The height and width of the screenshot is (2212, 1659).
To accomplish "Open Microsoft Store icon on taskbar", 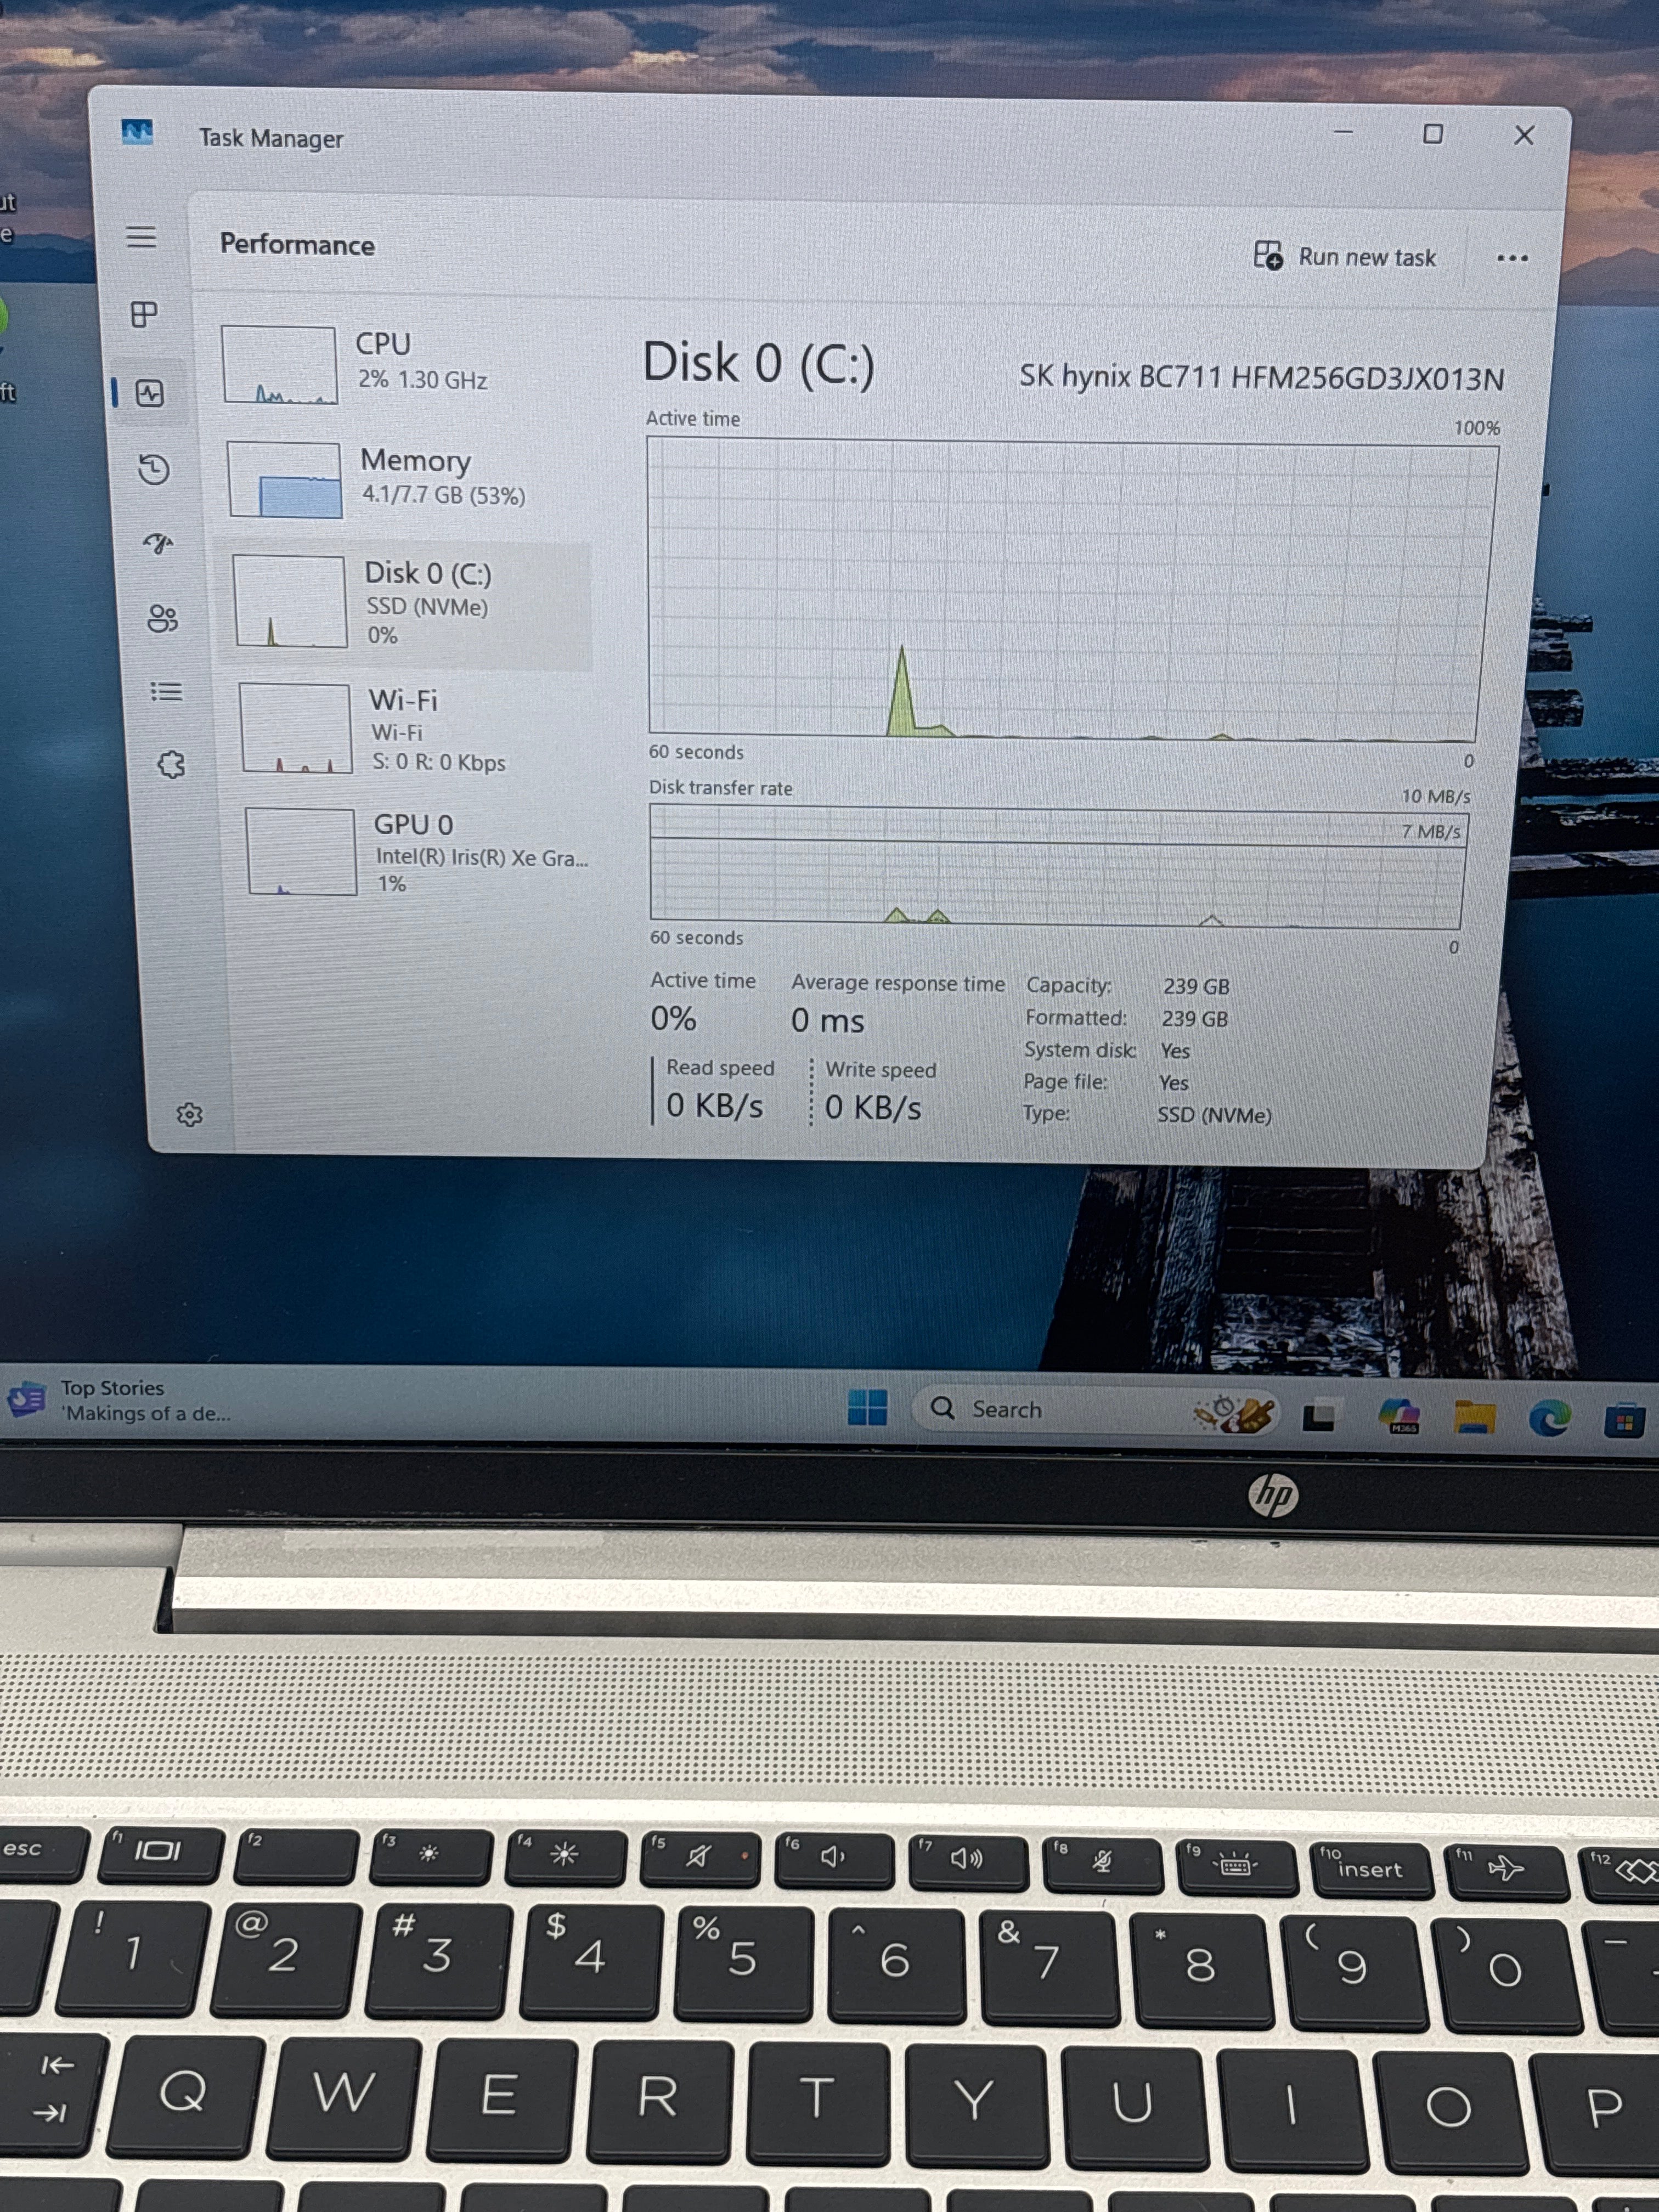I will point(1624,1419).
